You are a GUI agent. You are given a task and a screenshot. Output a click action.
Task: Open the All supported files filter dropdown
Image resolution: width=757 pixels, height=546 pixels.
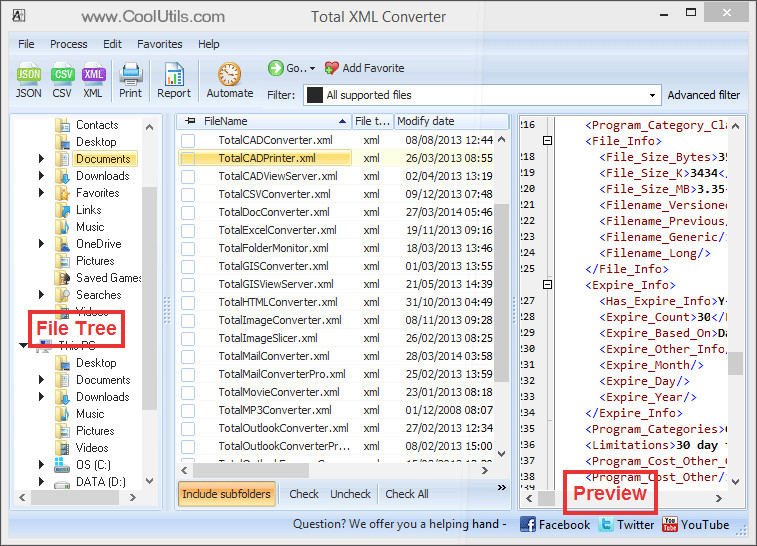652,95
